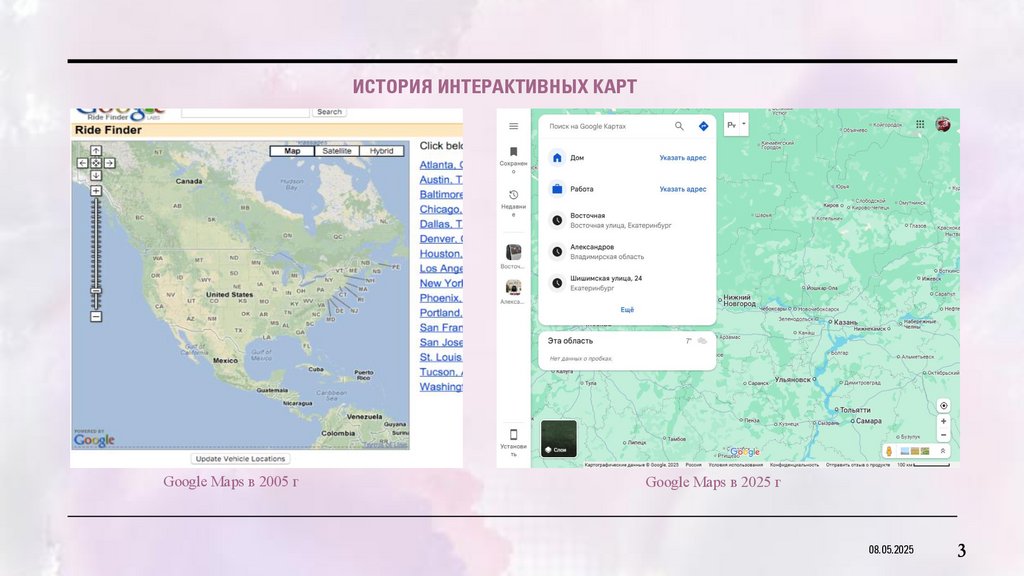This screenshot has height=576, width=1024.
Task: Pan left arrow on 2005 map
Action: coord(82,163)
